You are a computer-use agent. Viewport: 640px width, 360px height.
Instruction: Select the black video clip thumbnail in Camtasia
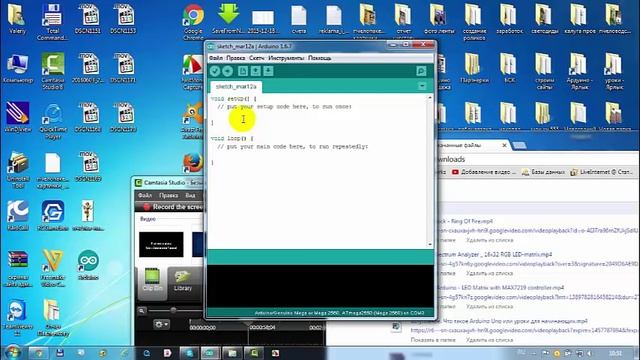161,244
